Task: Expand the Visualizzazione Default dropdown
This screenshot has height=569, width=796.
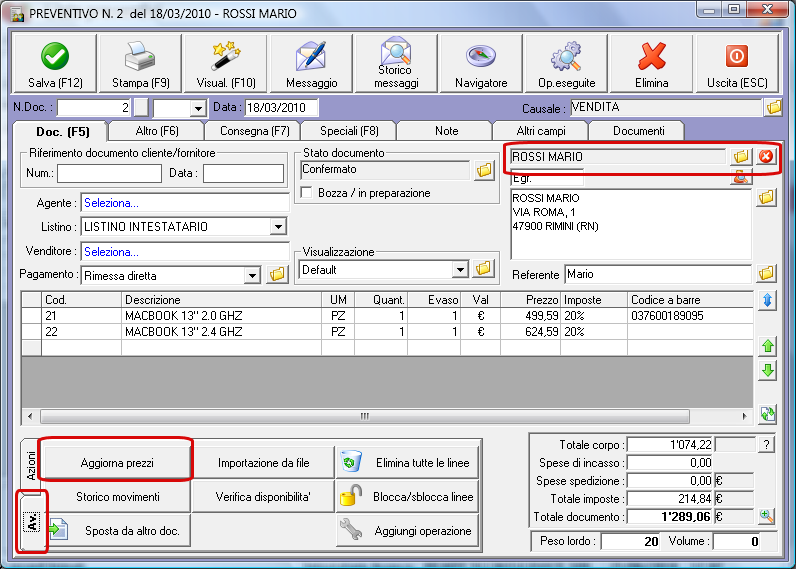Action: coord(460,269)
